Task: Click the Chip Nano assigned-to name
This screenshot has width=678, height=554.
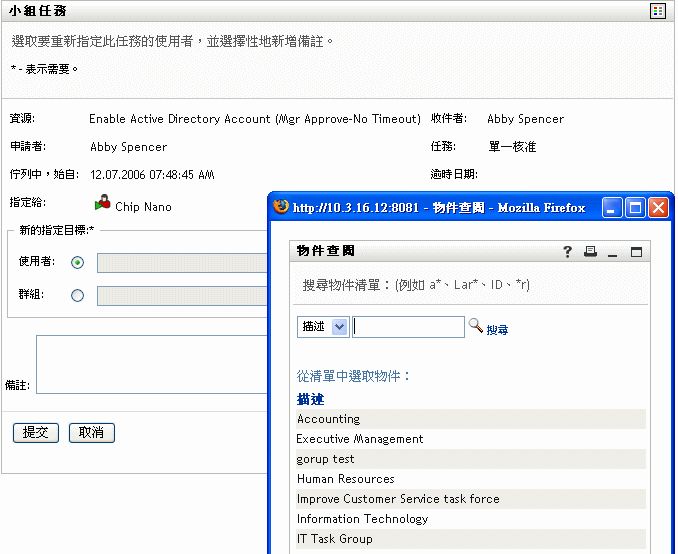Action: pos(143,207)
